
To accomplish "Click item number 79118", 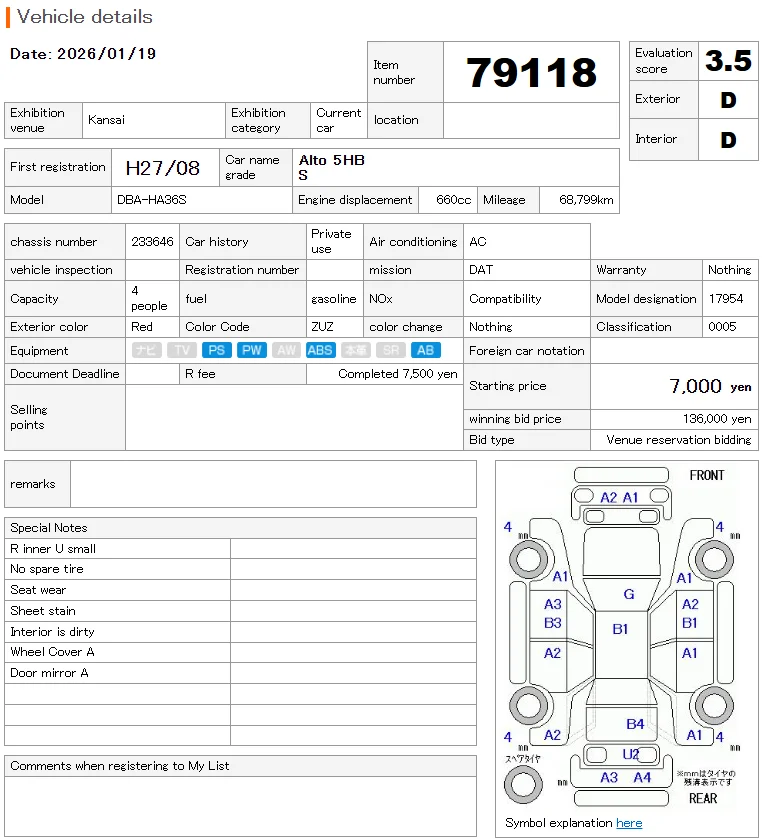I will pos(531,72).
